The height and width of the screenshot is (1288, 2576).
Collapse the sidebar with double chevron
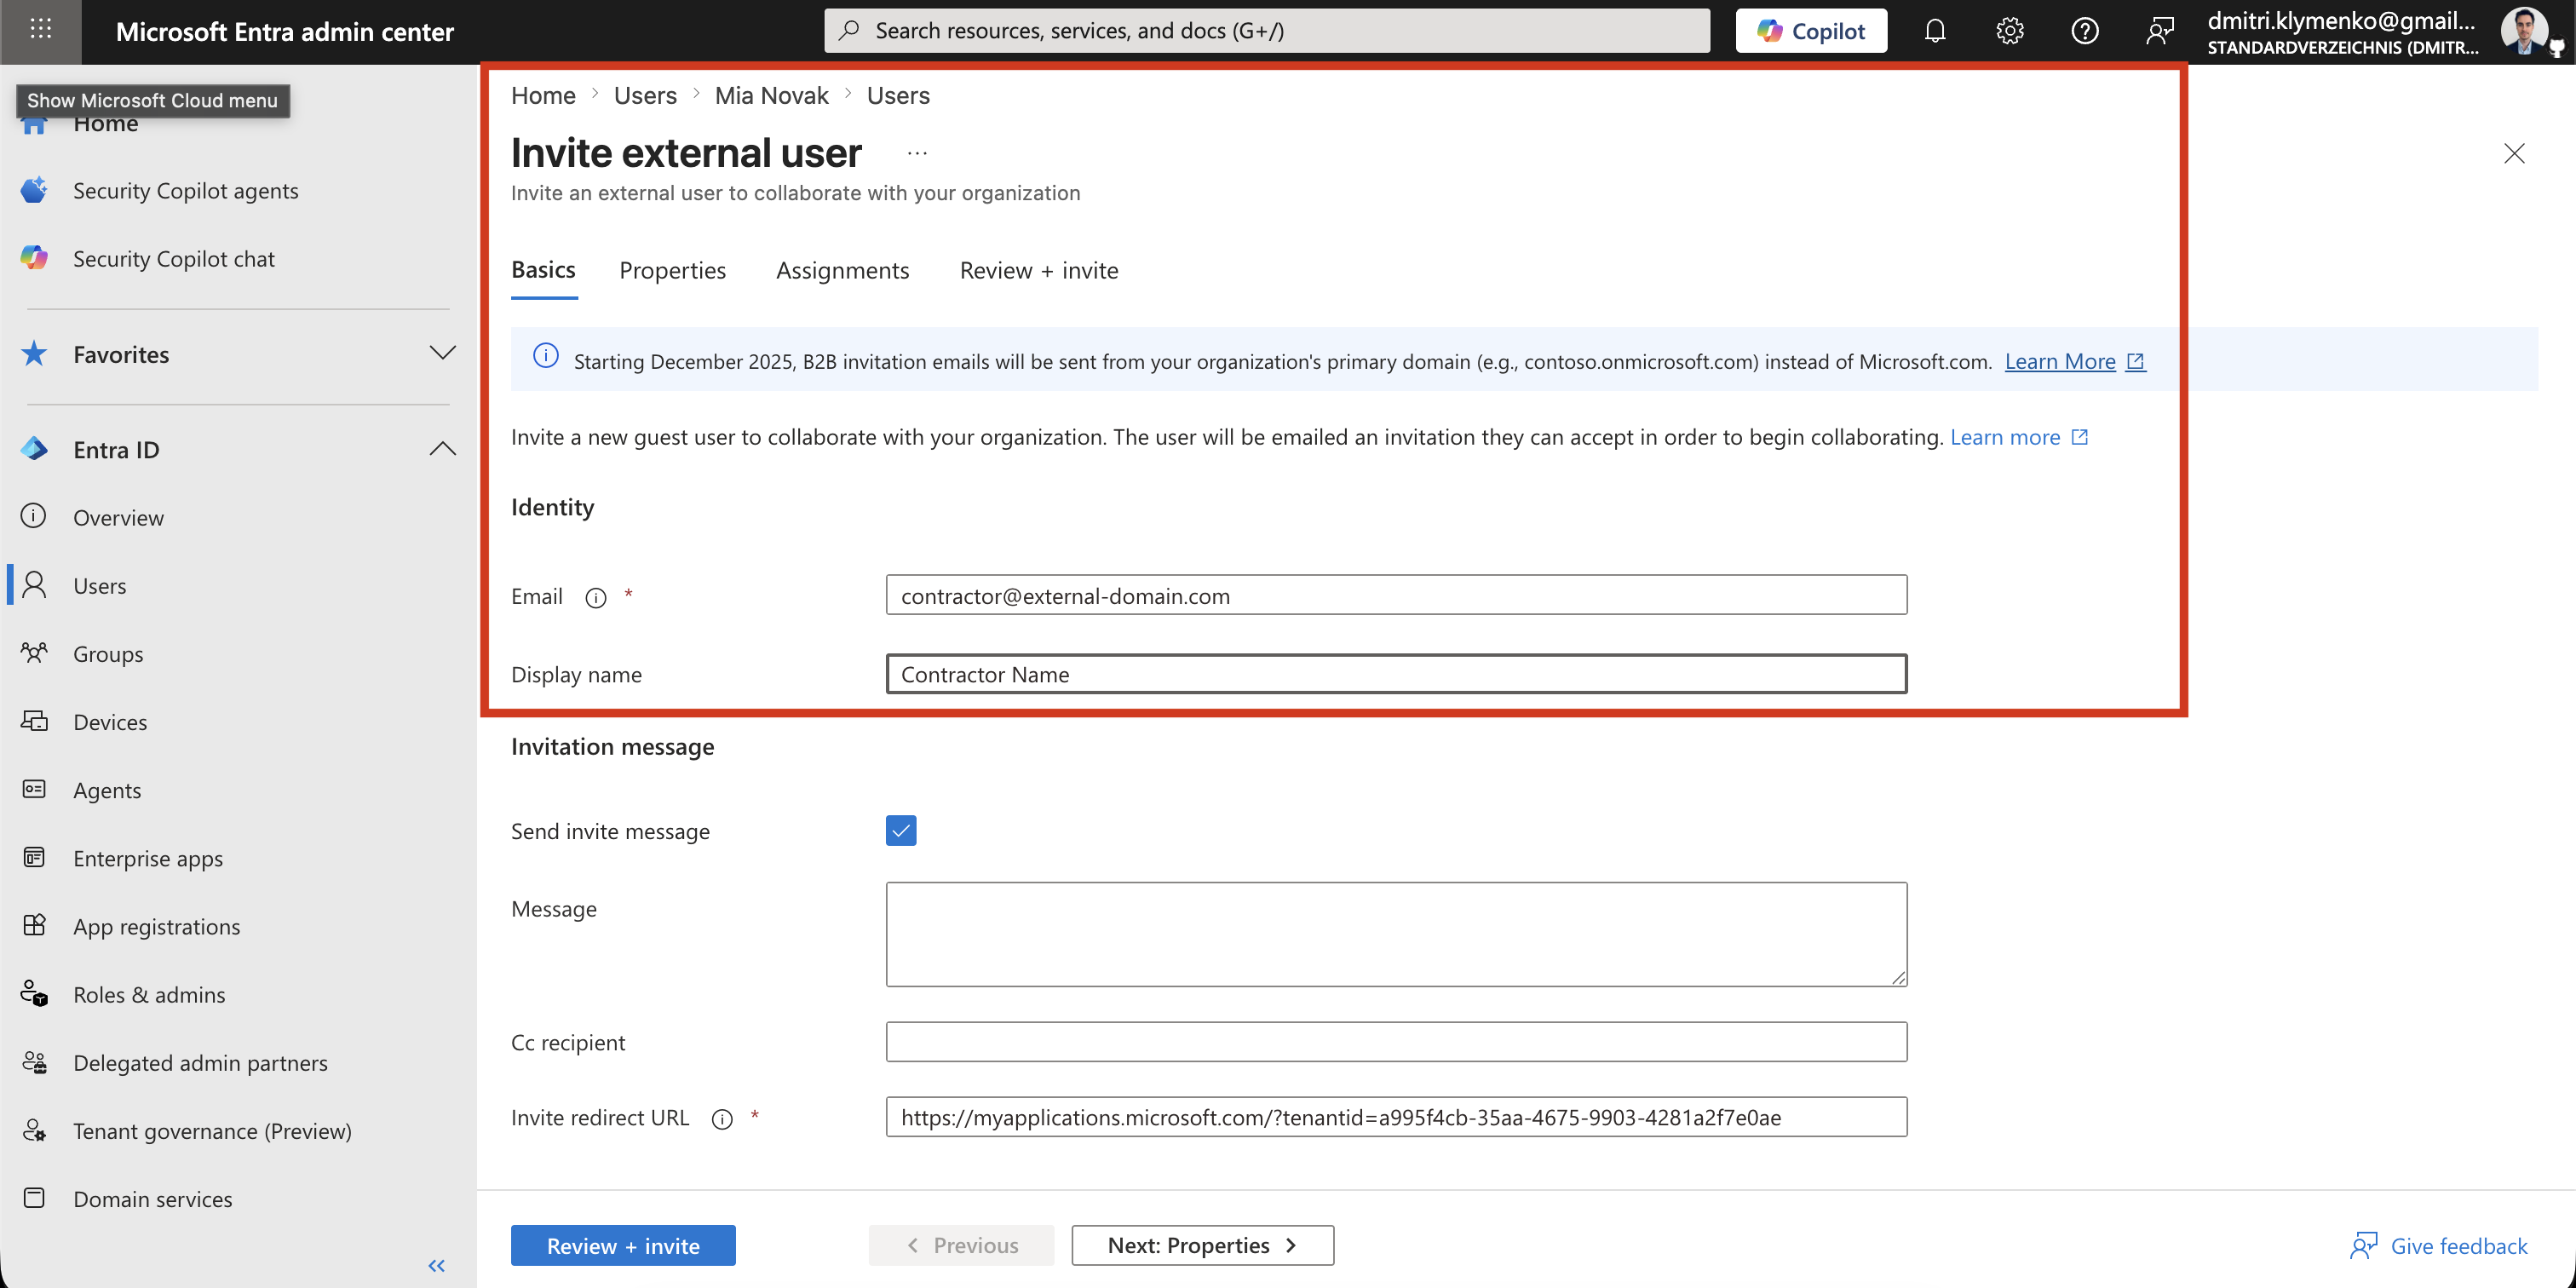(437, 1265)
